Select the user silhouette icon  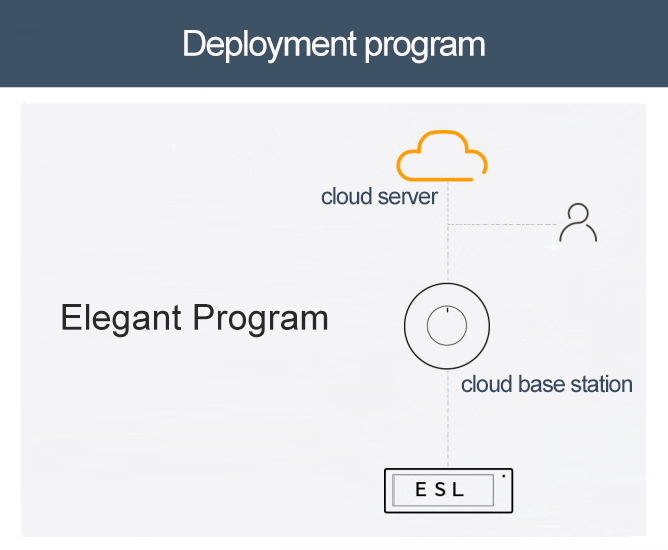tap(577, 223)
